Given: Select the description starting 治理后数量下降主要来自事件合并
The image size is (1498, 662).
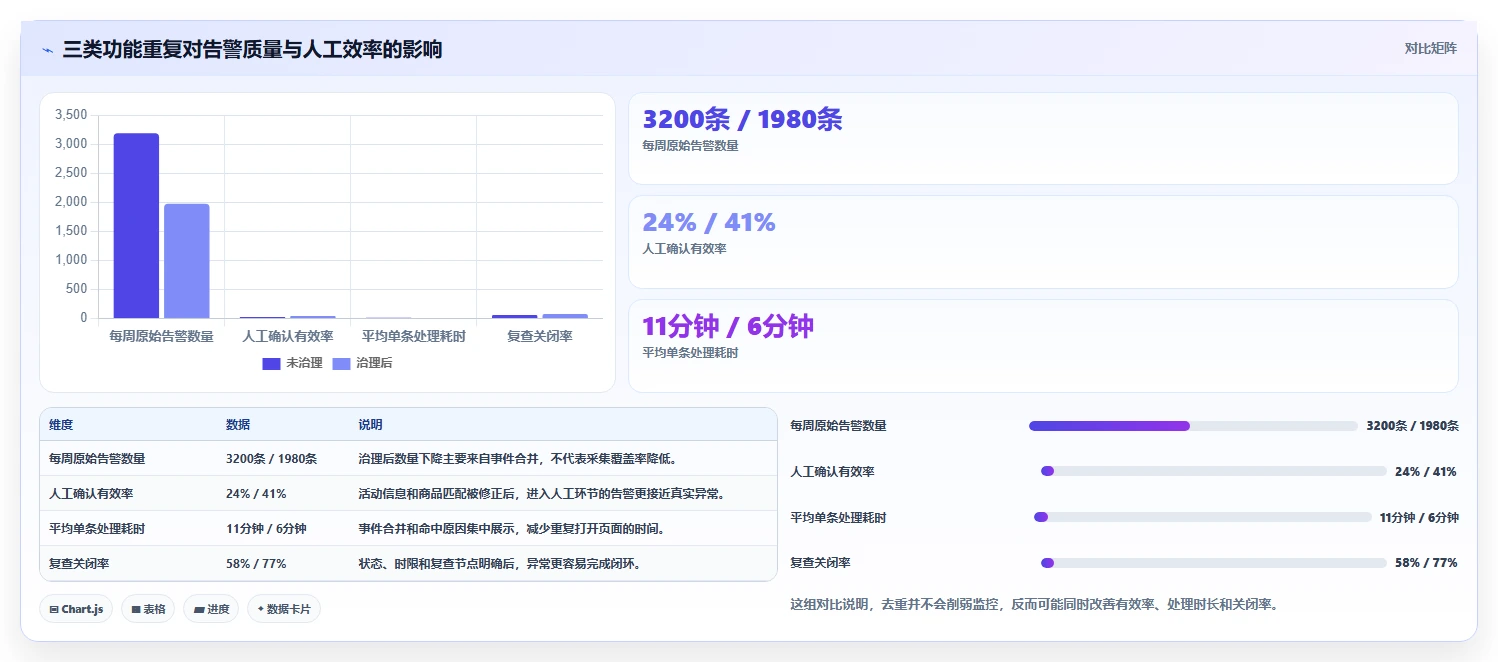Looking at the screenshot, I should tap(518, 459).
